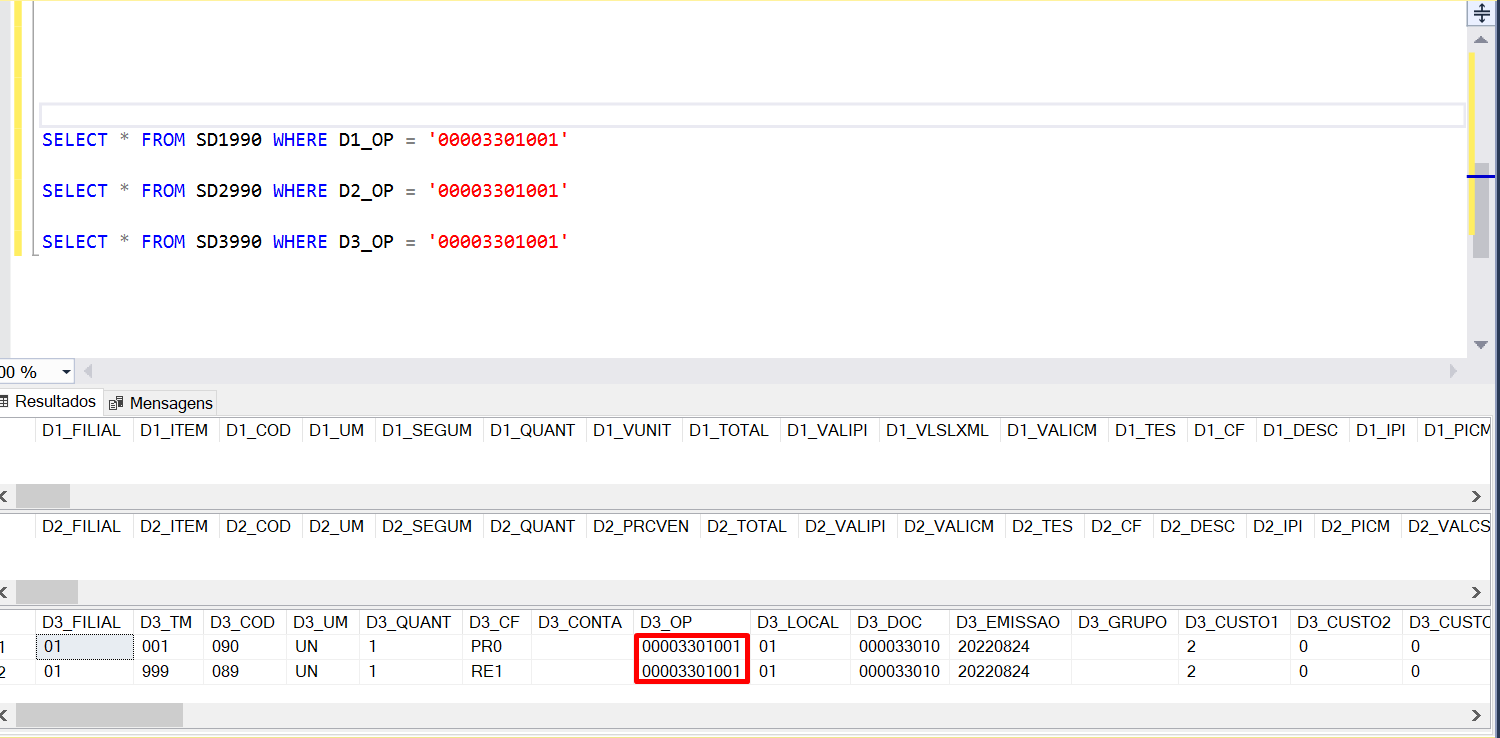Click the SD2990 grid scroll right arrow

tap(1476, 592)
